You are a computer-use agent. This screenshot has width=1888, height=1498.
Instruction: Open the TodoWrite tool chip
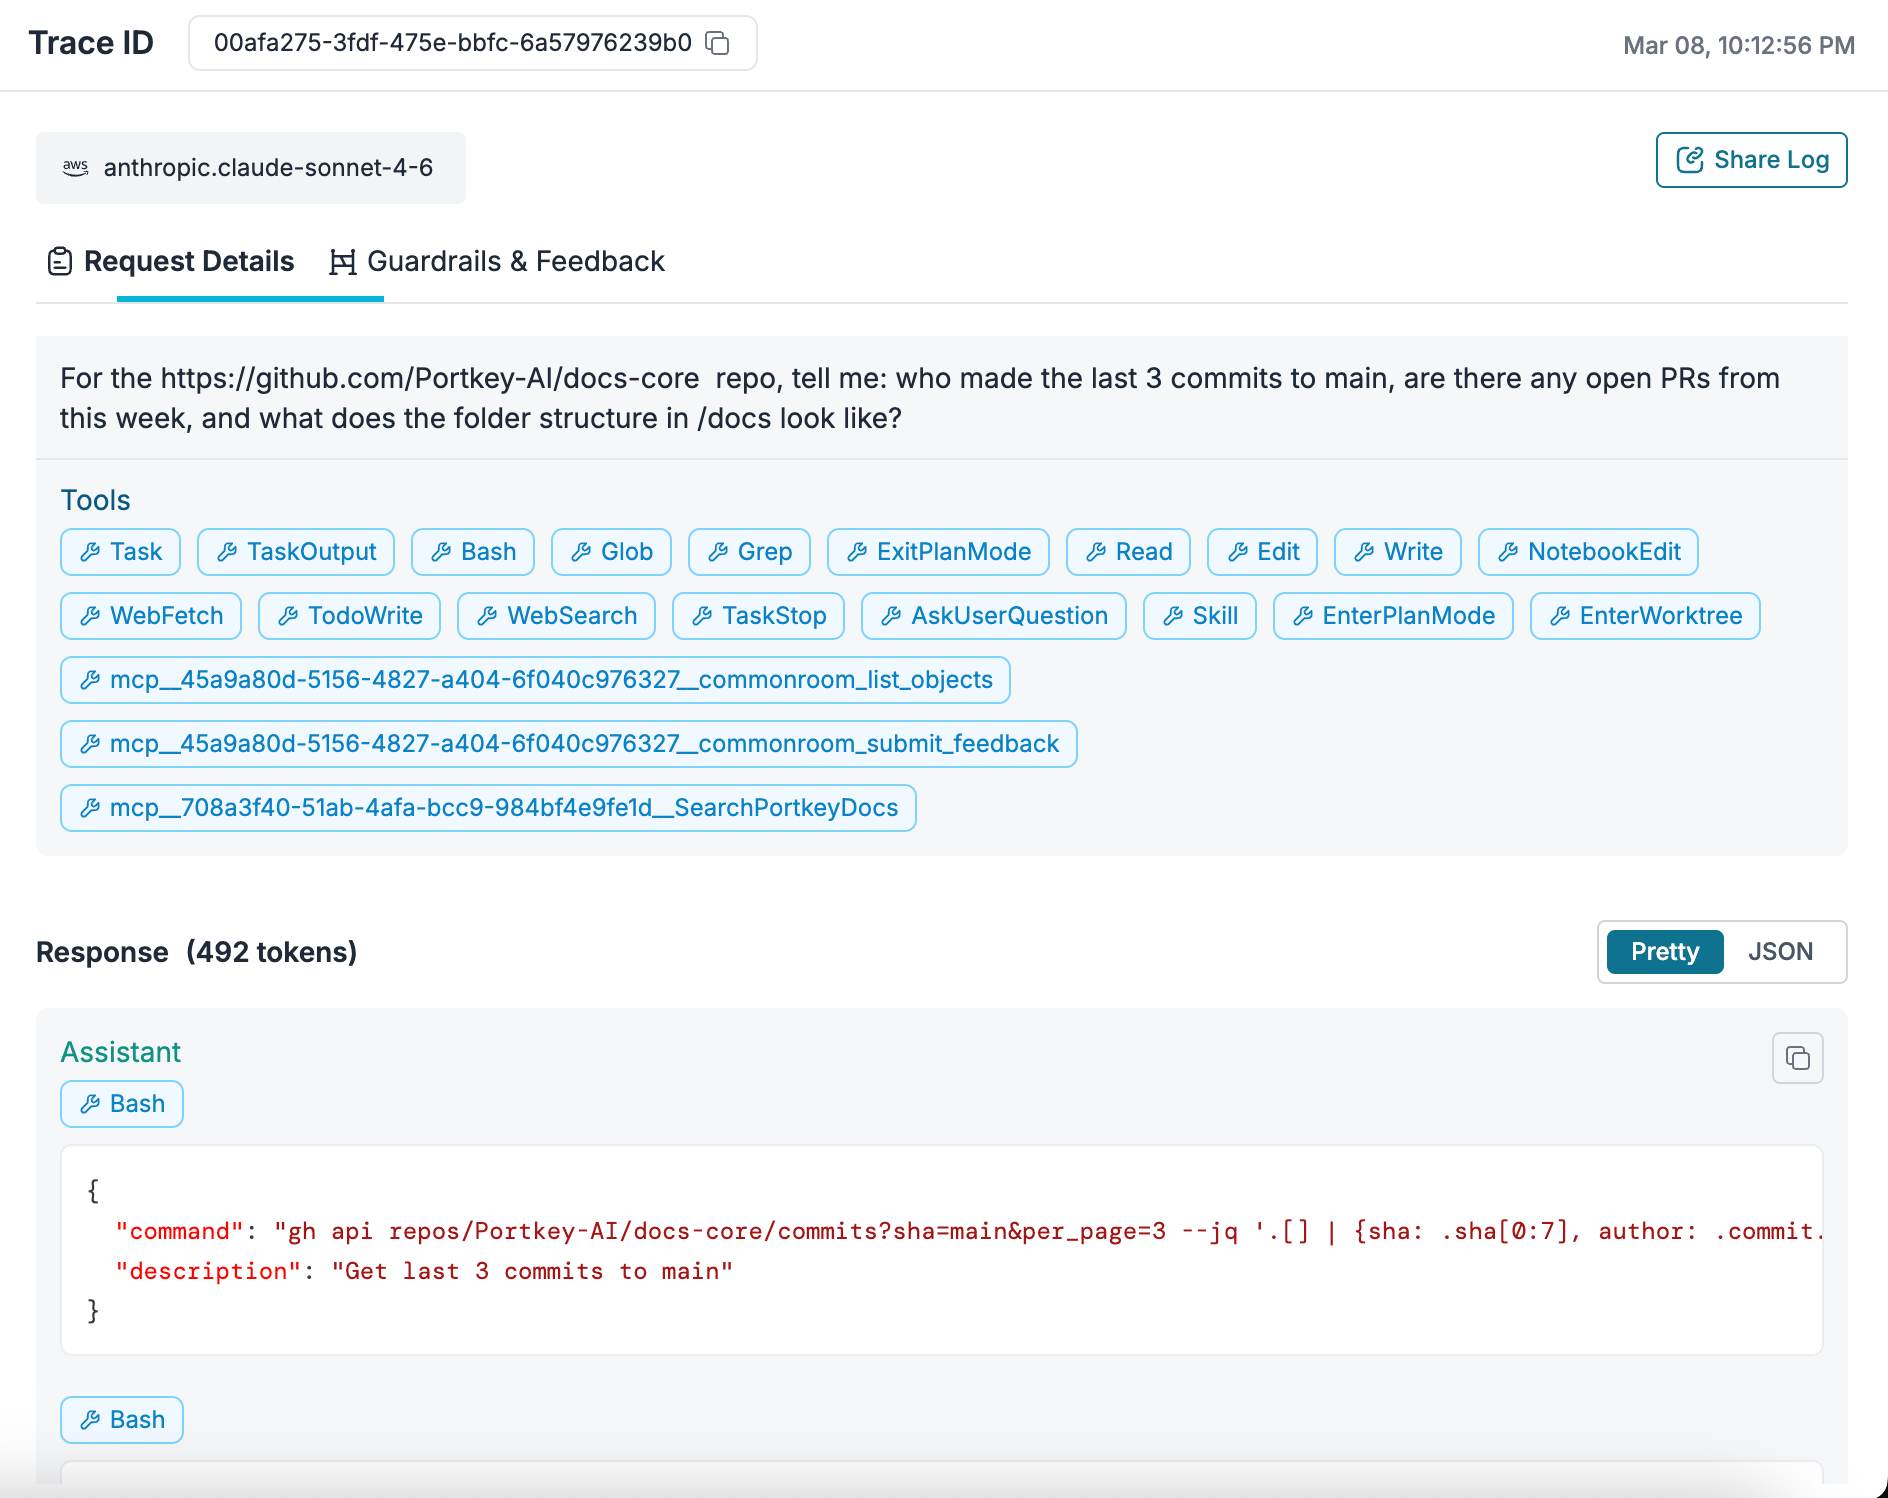pos(349,616)
